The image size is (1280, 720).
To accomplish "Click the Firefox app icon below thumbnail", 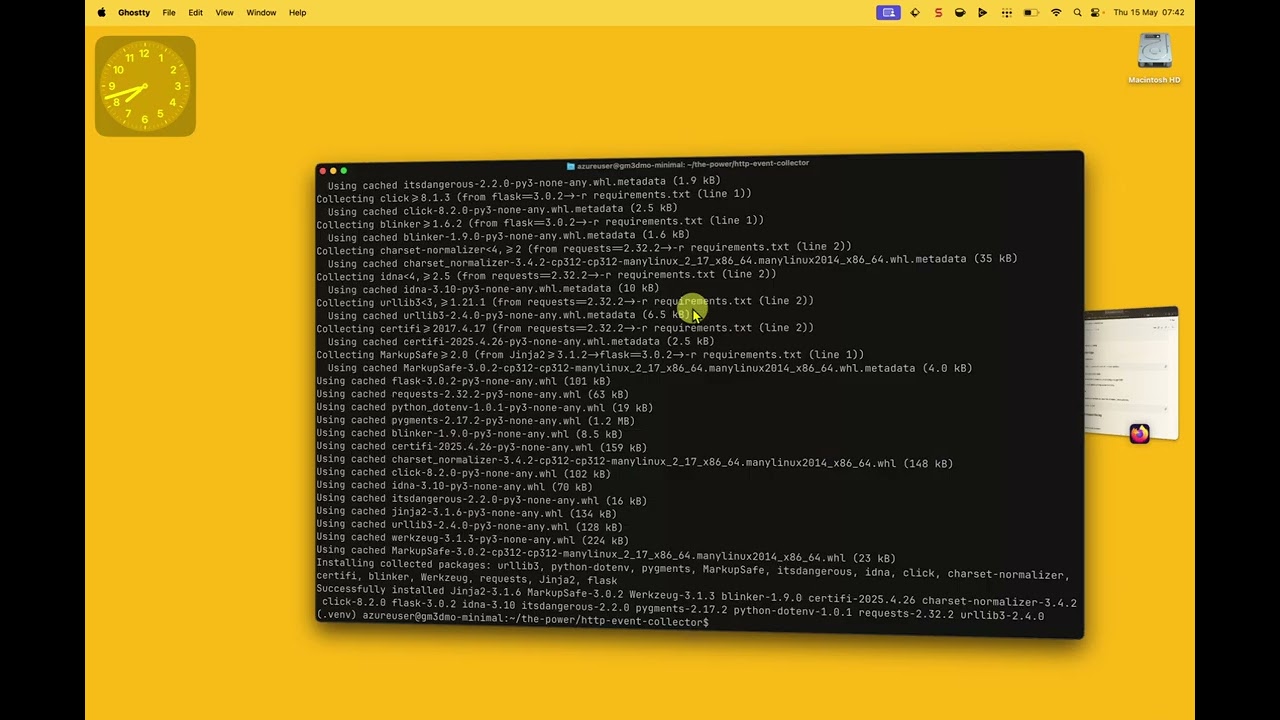I will pos(1139,433).
